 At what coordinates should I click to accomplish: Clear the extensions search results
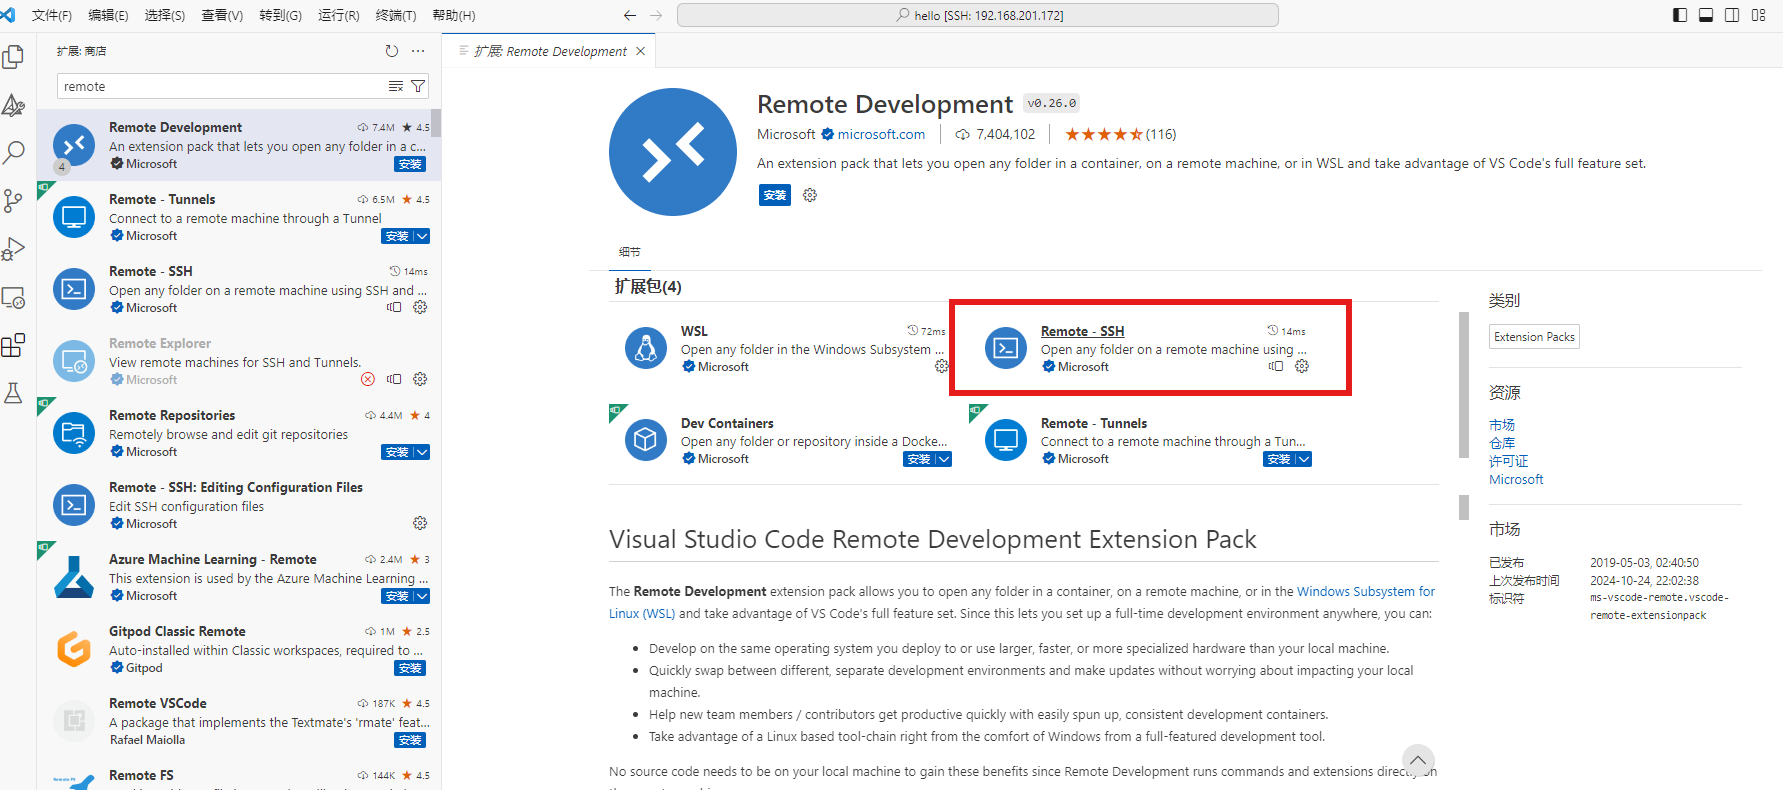pyautogui.click(x=396, y=87)
